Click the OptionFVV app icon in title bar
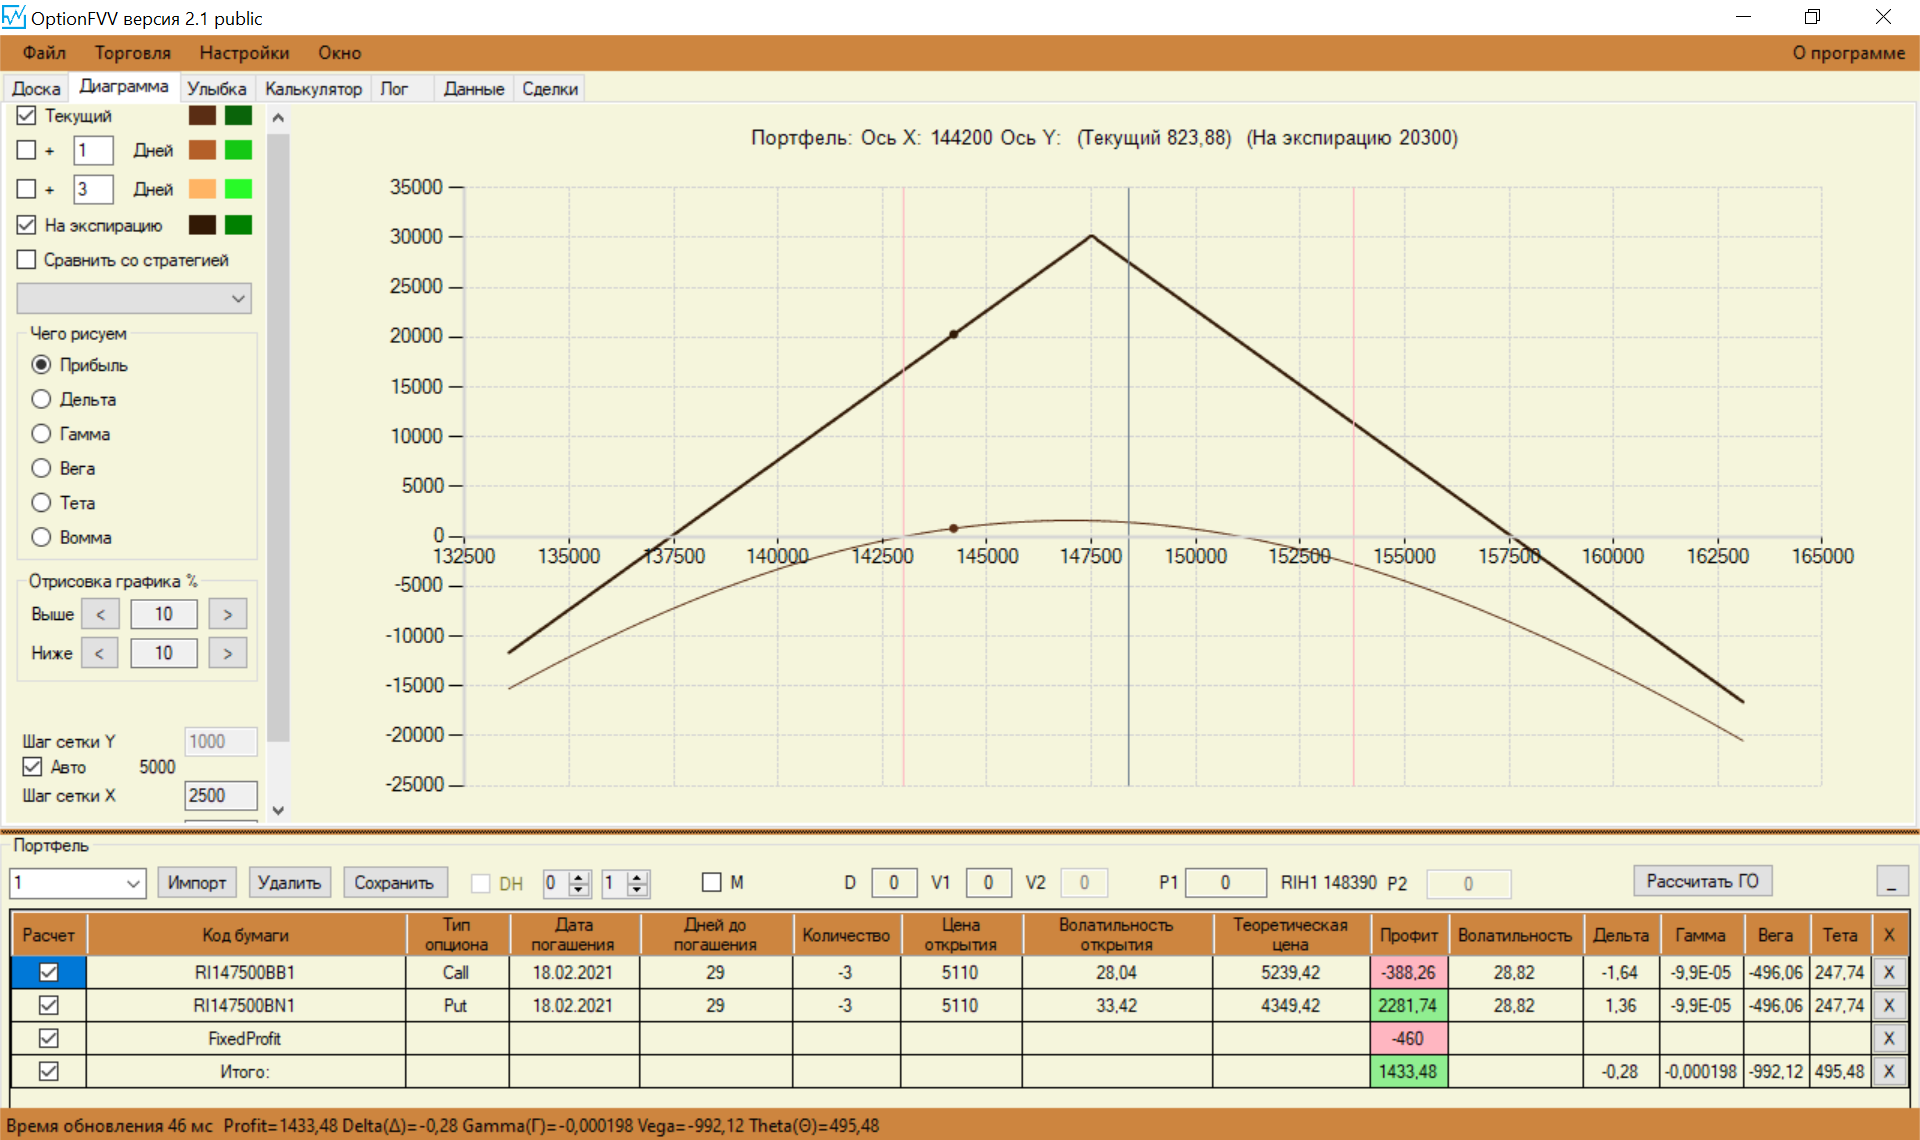 click(14, 17)
